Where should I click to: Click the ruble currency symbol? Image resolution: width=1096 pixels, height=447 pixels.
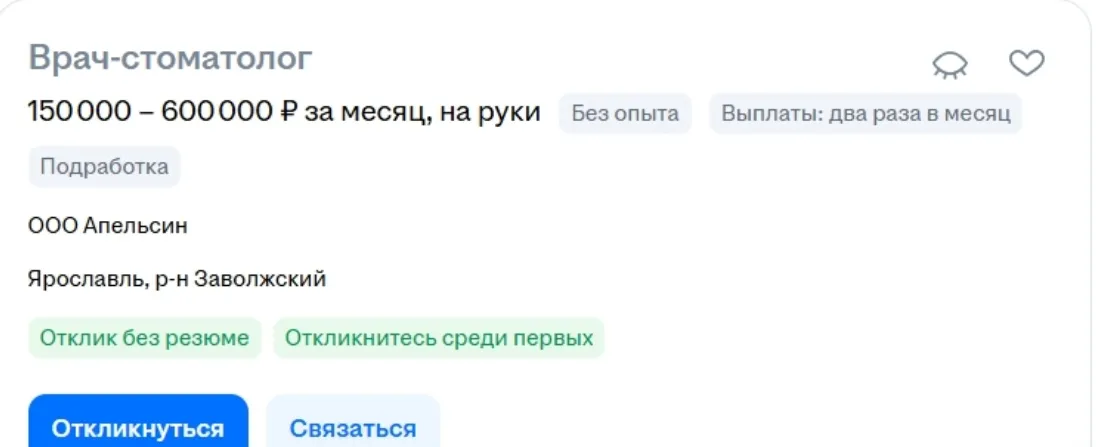(288, 113)
